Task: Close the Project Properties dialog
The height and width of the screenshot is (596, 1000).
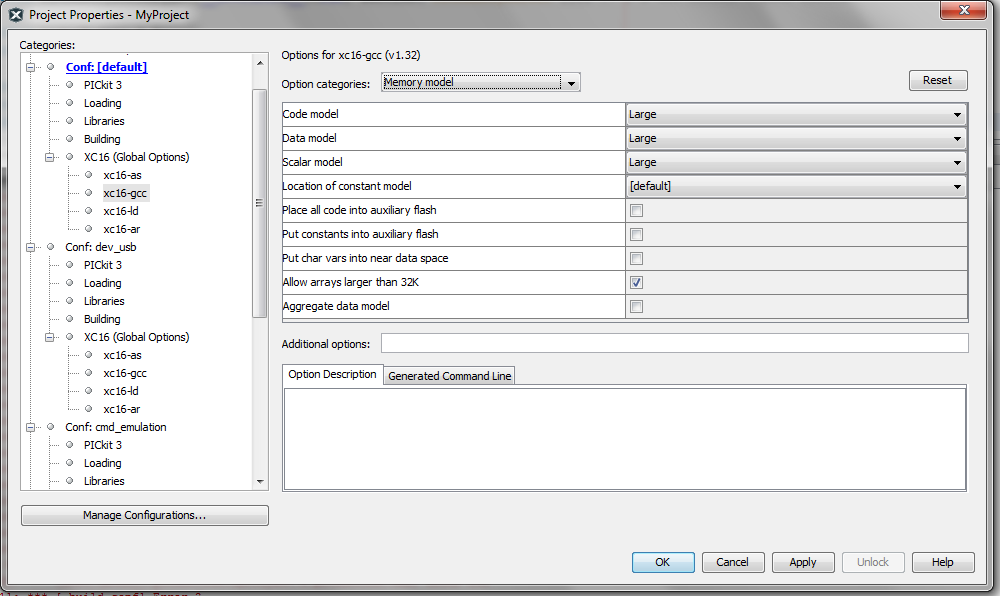Action: click(x=964, y=10)
